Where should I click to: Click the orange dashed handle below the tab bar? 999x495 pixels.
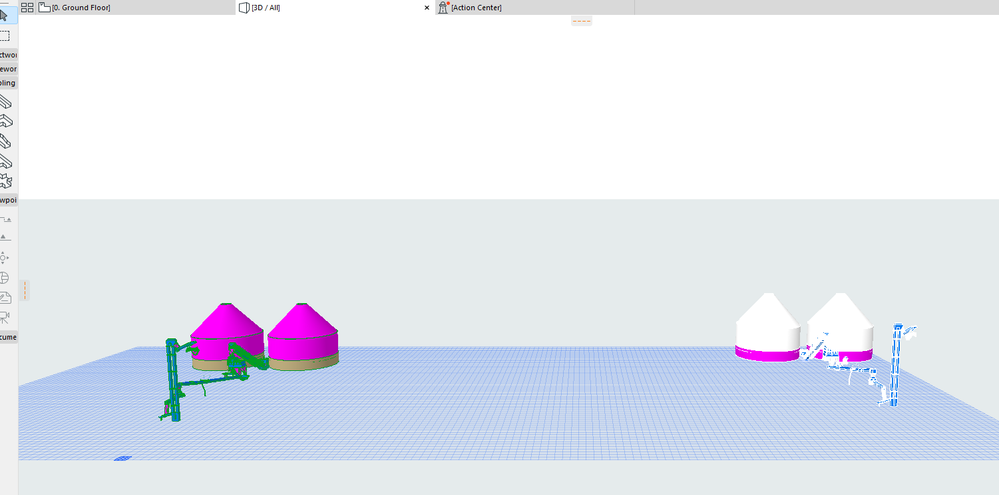582,21
